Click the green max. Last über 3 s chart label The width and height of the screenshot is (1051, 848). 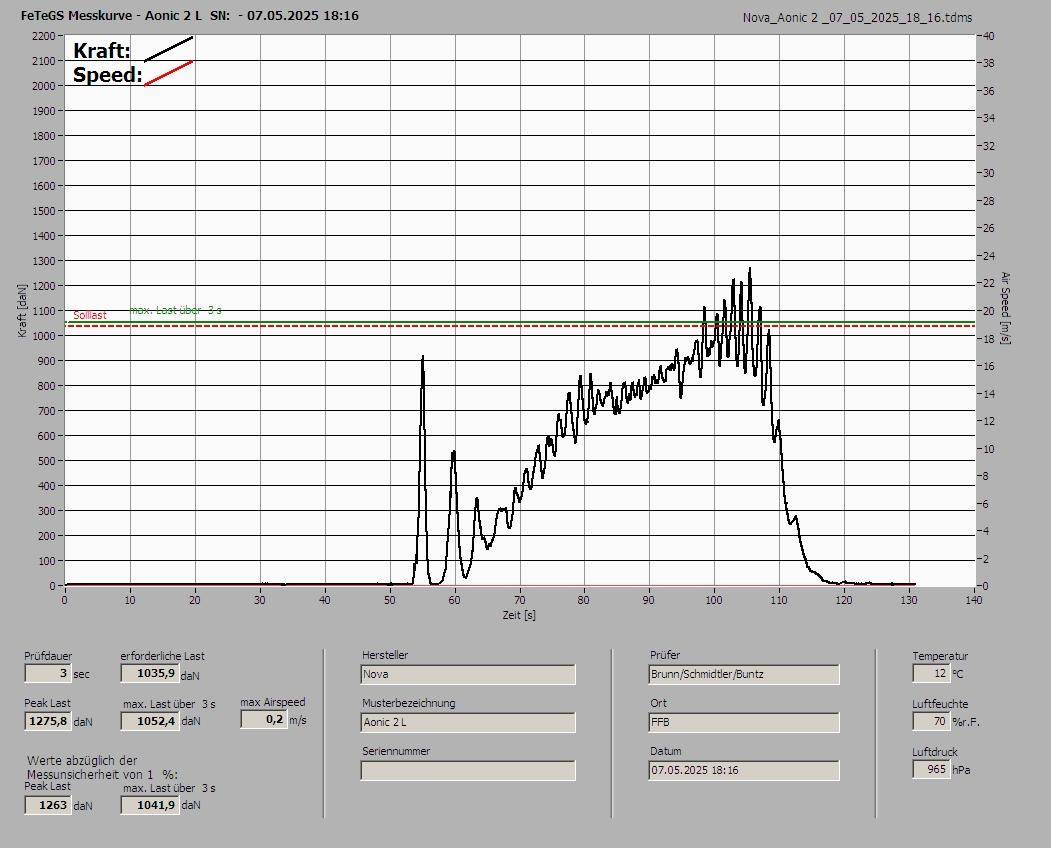point(176,310)
